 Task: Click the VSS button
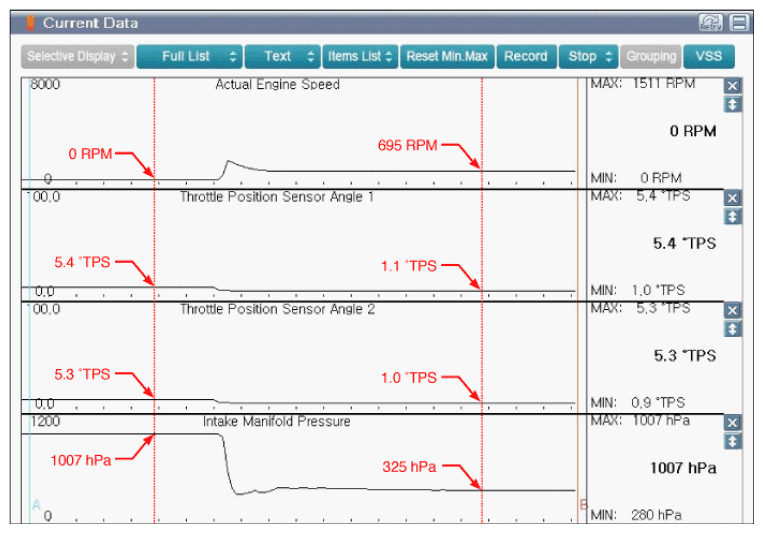[x=708, y=56]
